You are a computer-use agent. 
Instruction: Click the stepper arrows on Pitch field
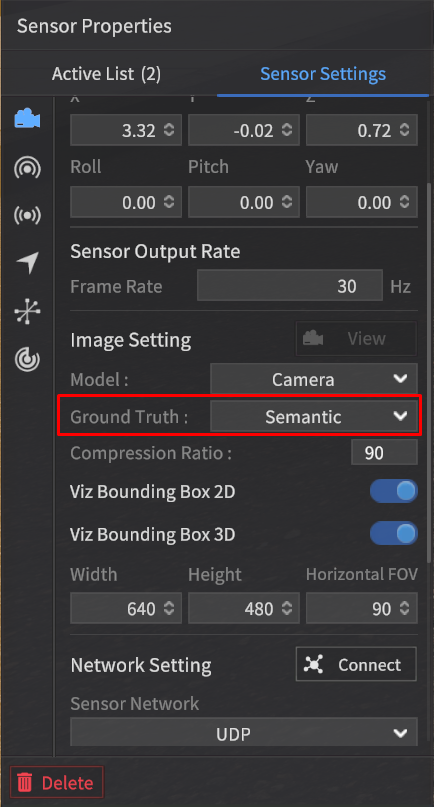(x=287, y=202)
